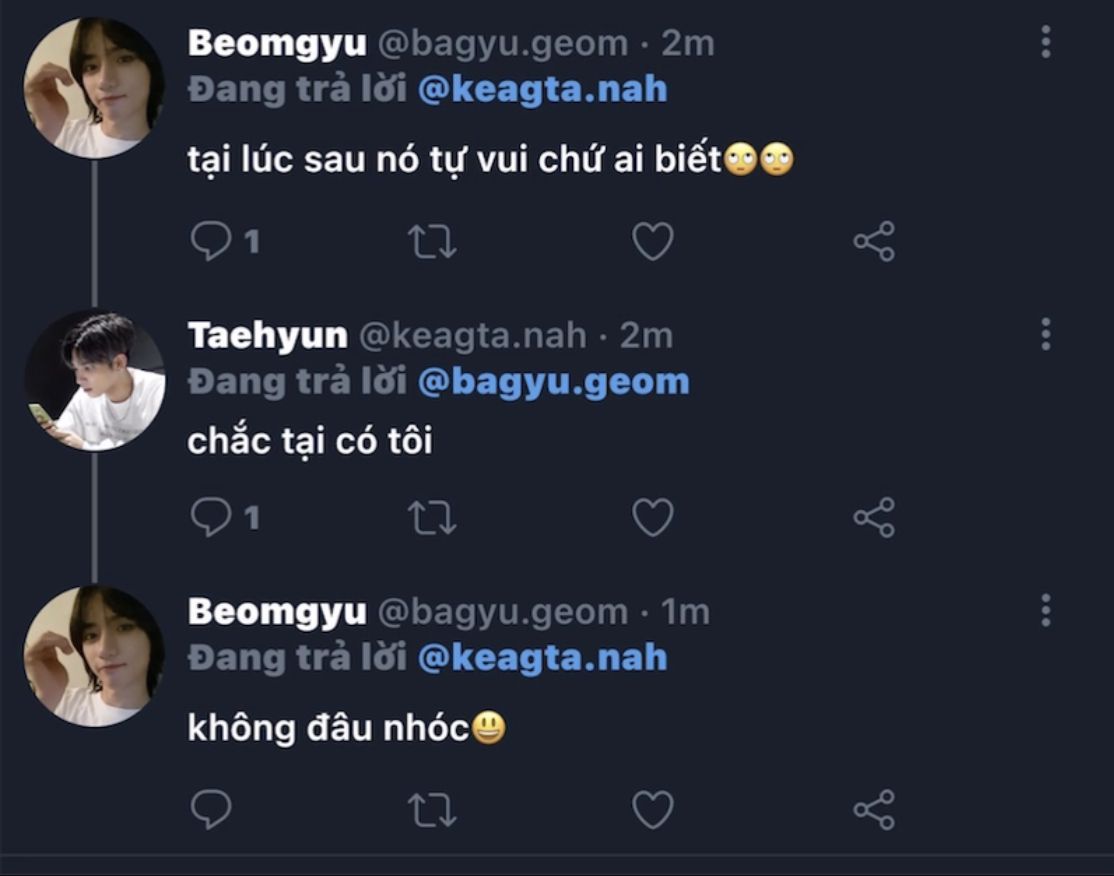The height and width of the screenshot is (876, 1114).
Task: Click the Taehyun display name
Action: click(267, 335)
